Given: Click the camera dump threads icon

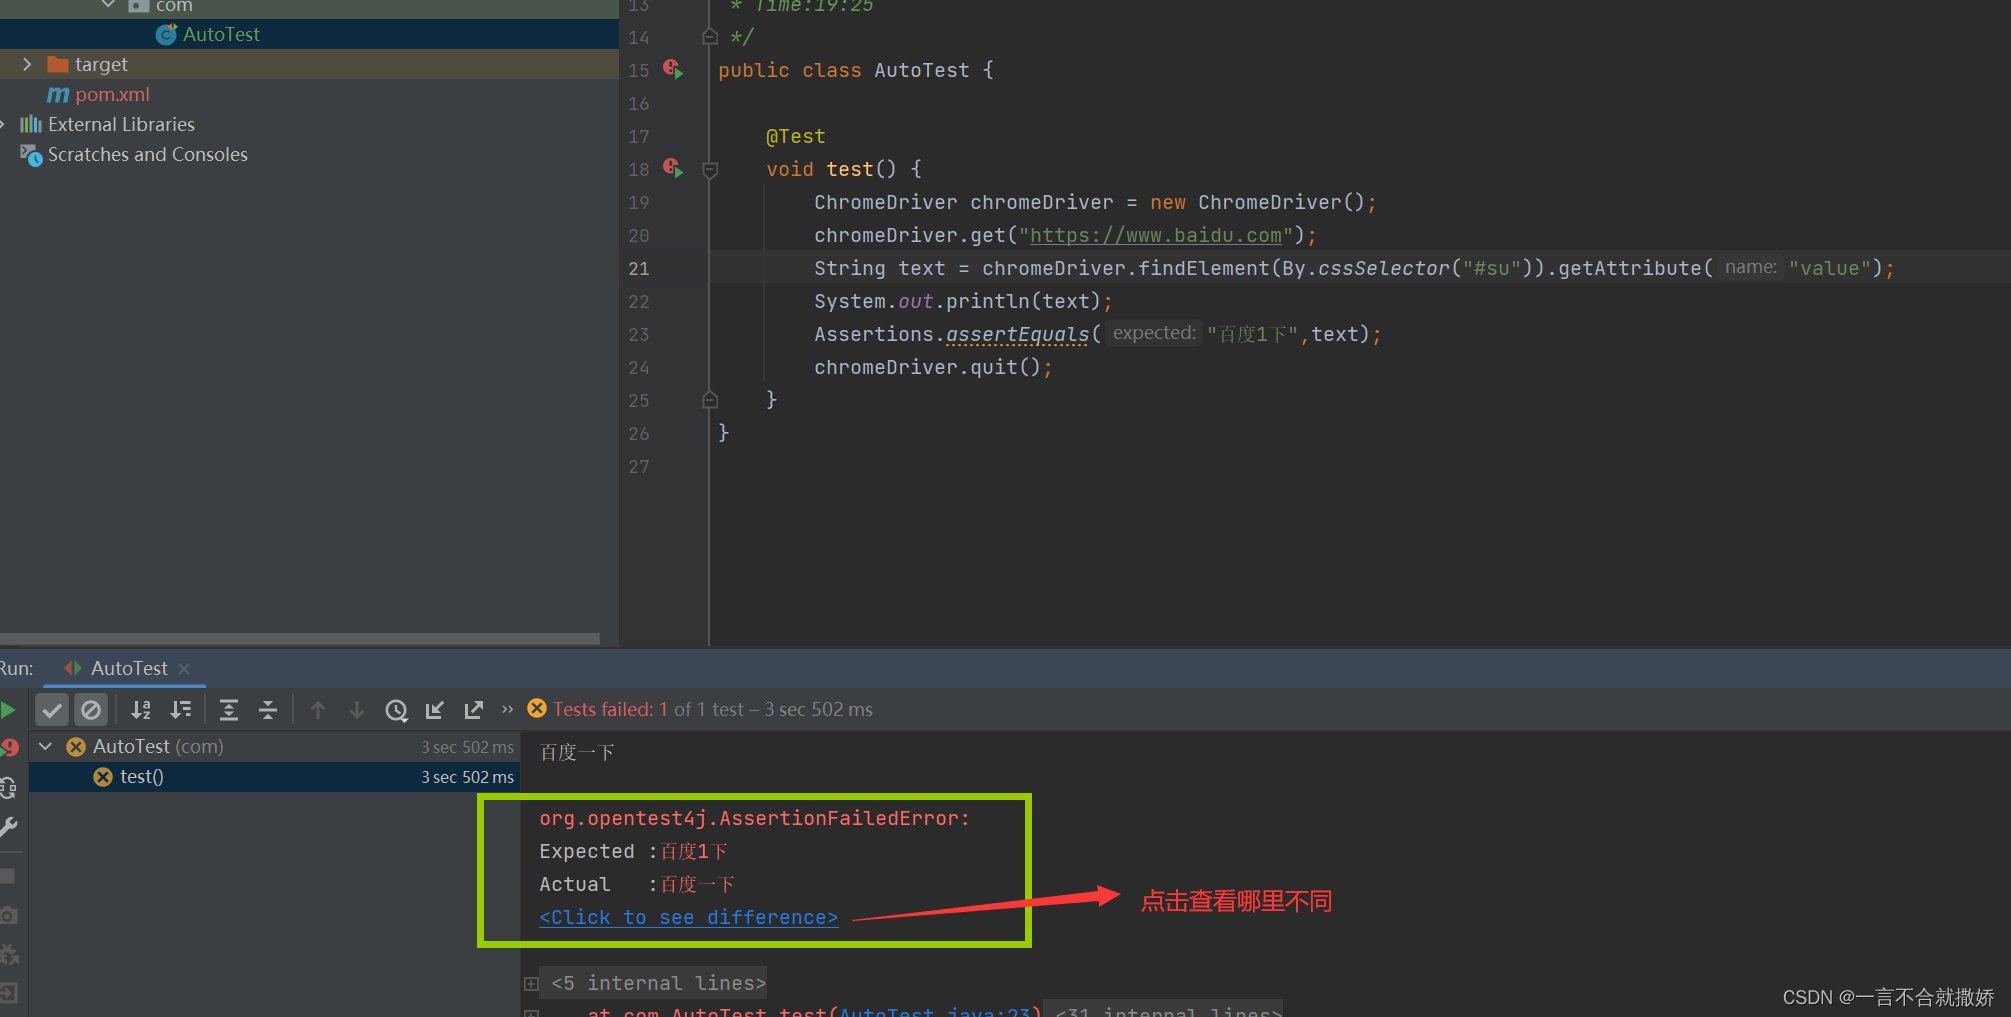Looking at the screenshot, I should tap(8, 915).
